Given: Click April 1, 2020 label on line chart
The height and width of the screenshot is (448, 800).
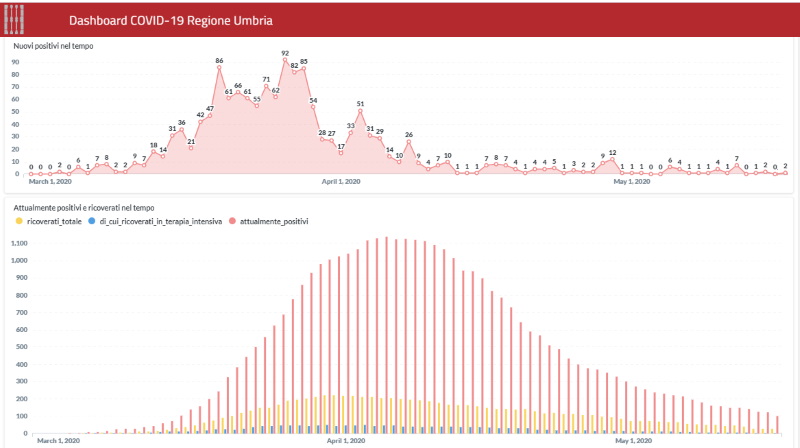Looking at the screenshot, I should [346, 182].
